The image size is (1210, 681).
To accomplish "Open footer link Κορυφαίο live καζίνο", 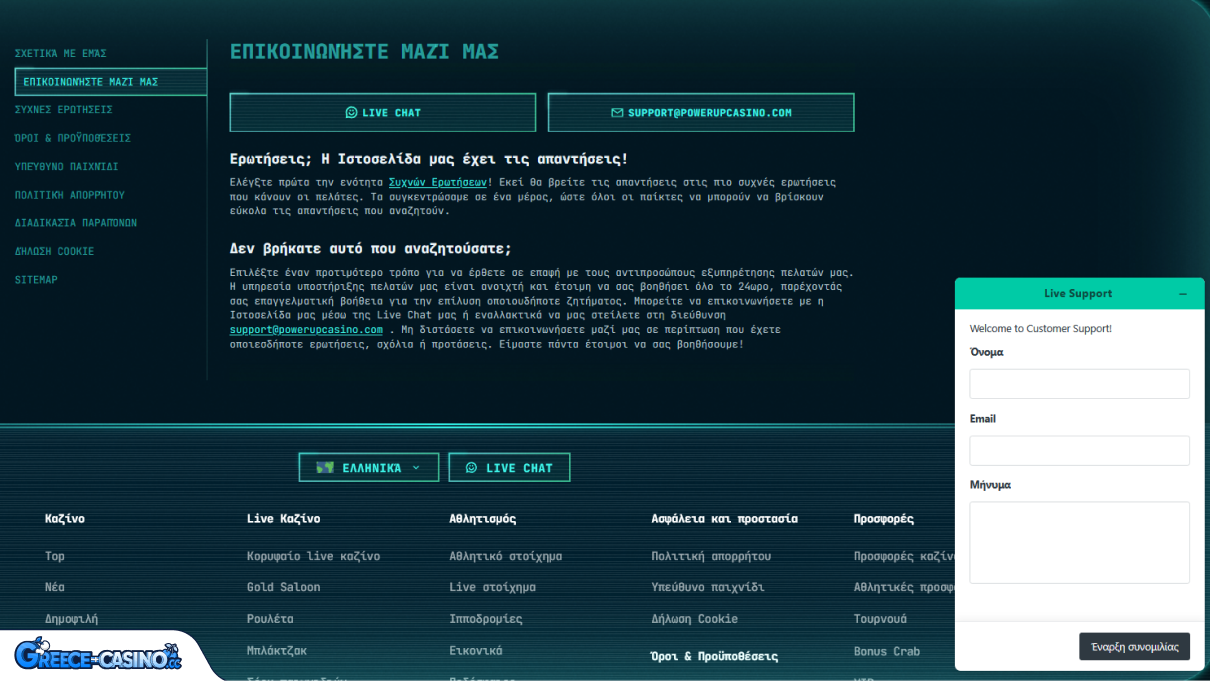I will [313, 556].
